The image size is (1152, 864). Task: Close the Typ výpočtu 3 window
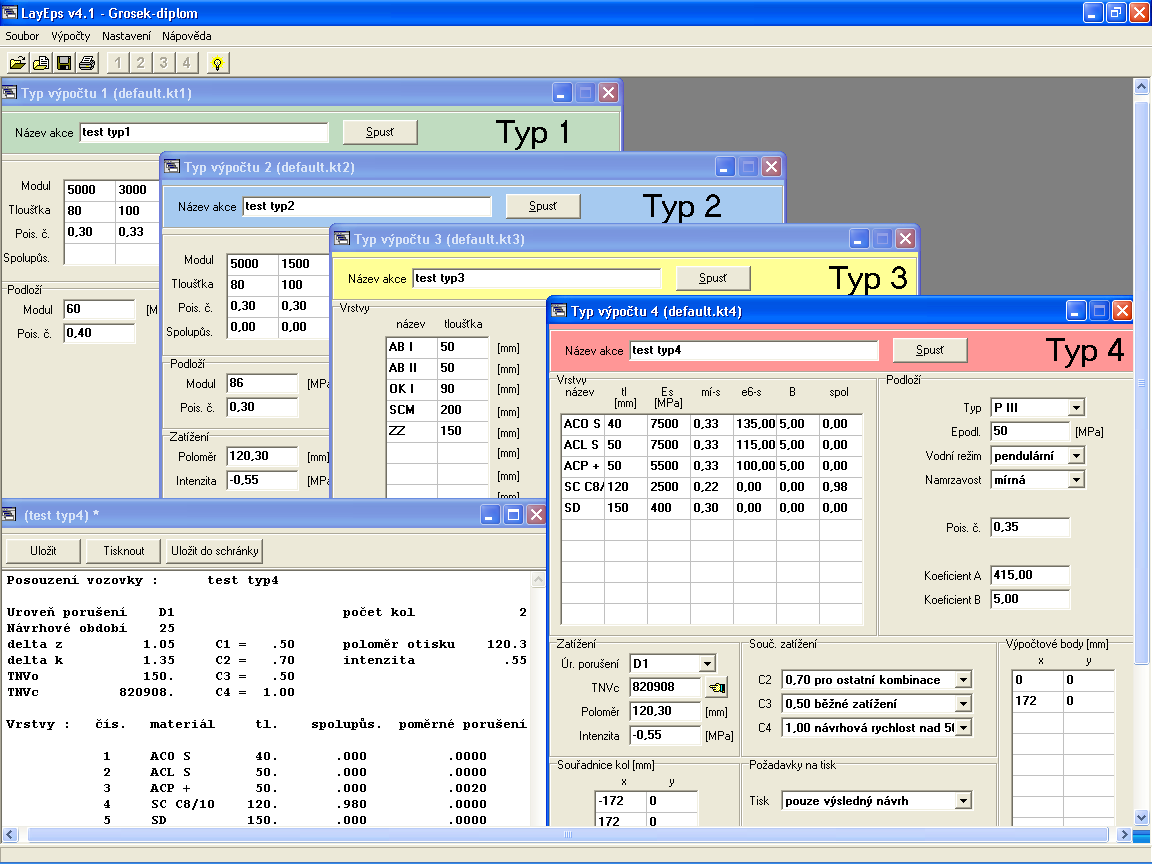[906, 239]
